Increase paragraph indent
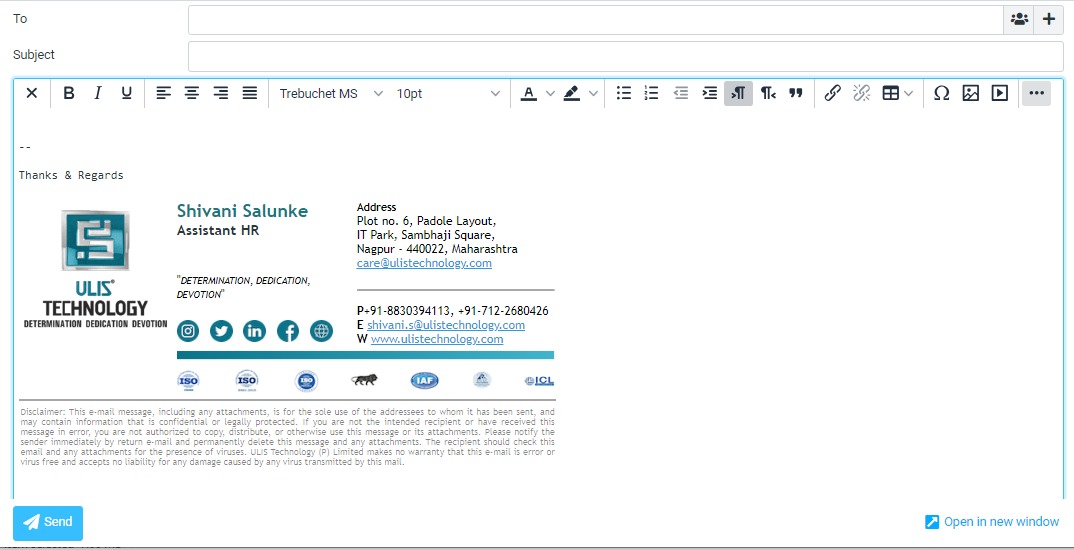The width and height of the screenshot is (1074, 550). pyautogui.click(x=710, y=93)
